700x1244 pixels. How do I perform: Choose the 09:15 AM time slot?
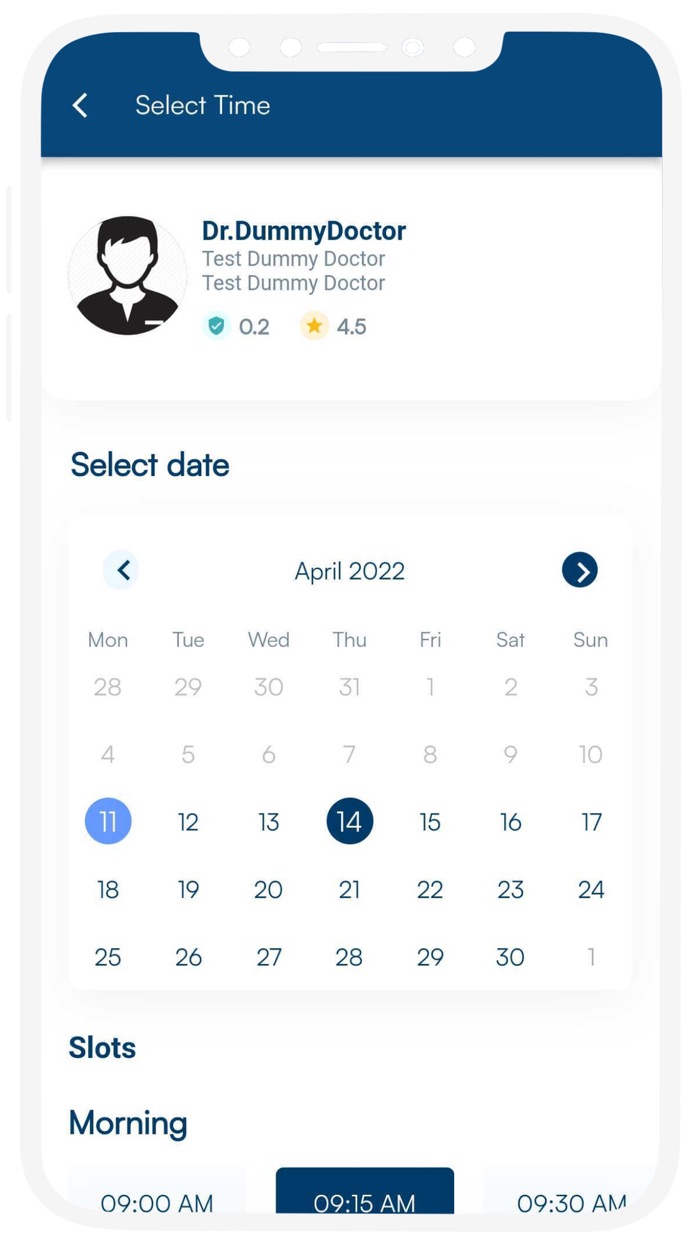click(x=364, y=1204)
